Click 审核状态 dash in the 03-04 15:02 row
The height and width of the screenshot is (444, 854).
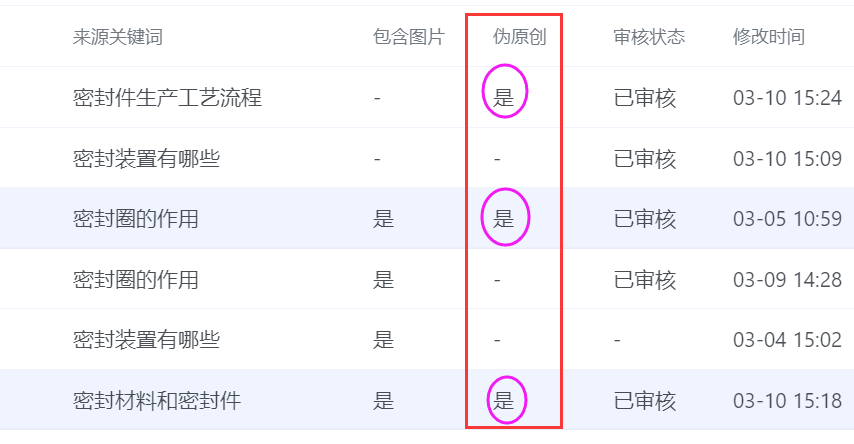[617, 341]
